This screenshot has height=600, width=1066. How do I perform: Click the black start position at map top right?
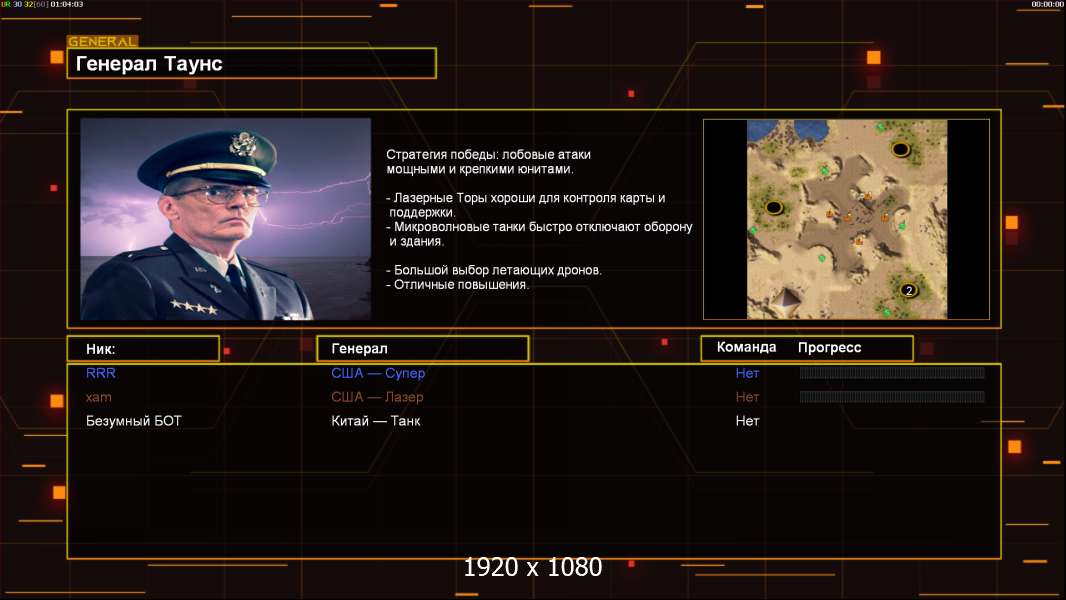pyautogui.click(x=901, y=149)
